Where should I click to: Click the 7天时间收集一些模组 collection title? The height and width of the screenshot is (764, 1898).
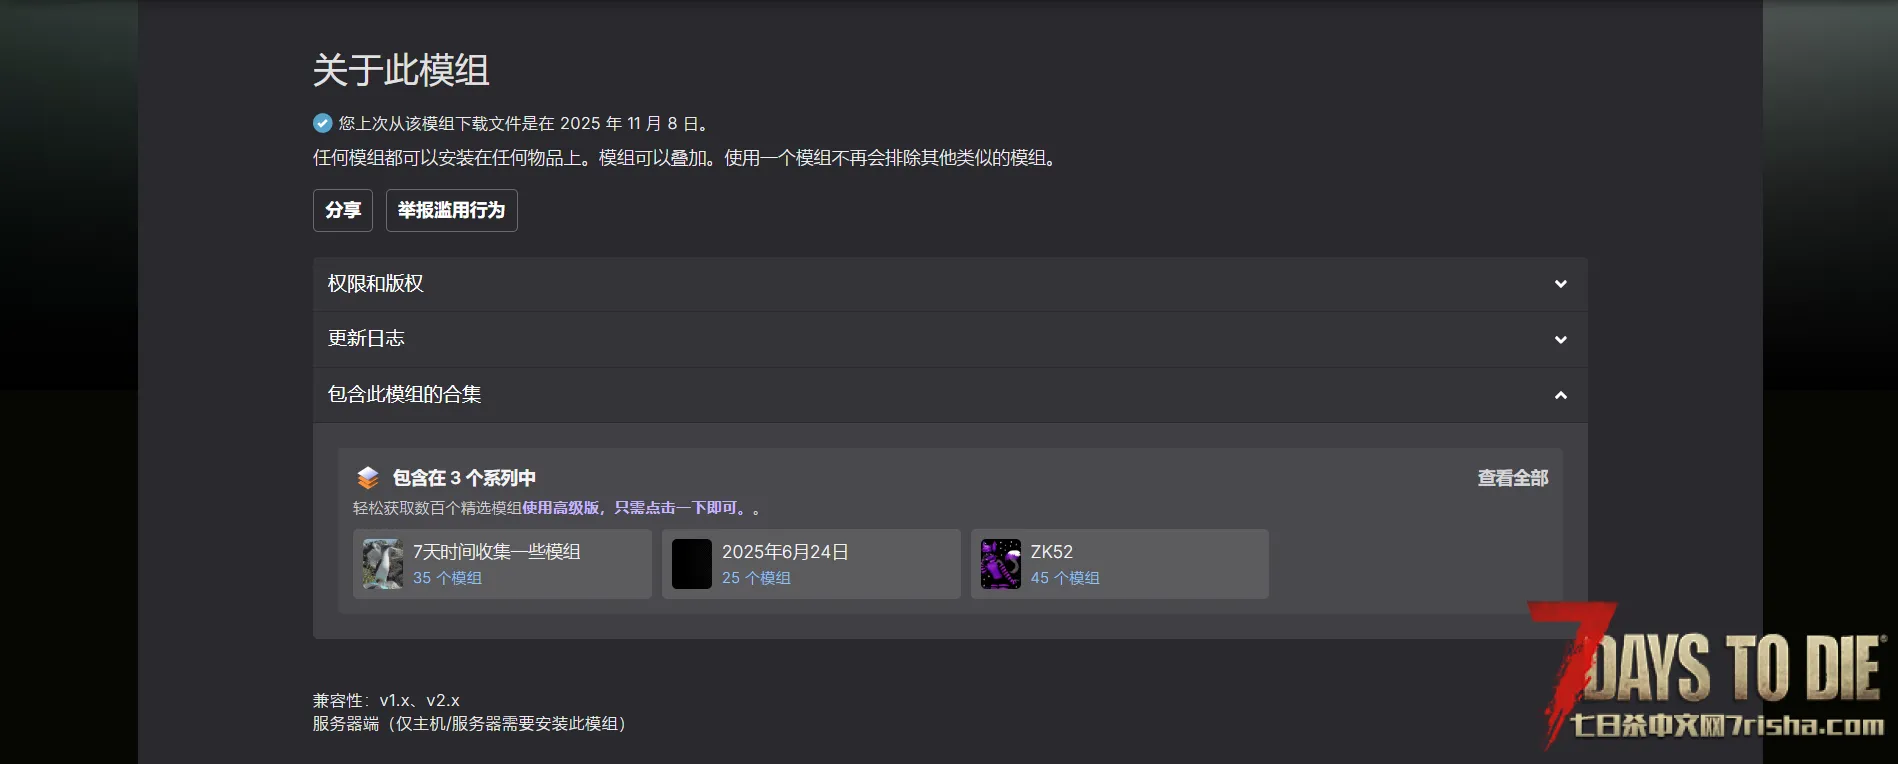point(497,552)
